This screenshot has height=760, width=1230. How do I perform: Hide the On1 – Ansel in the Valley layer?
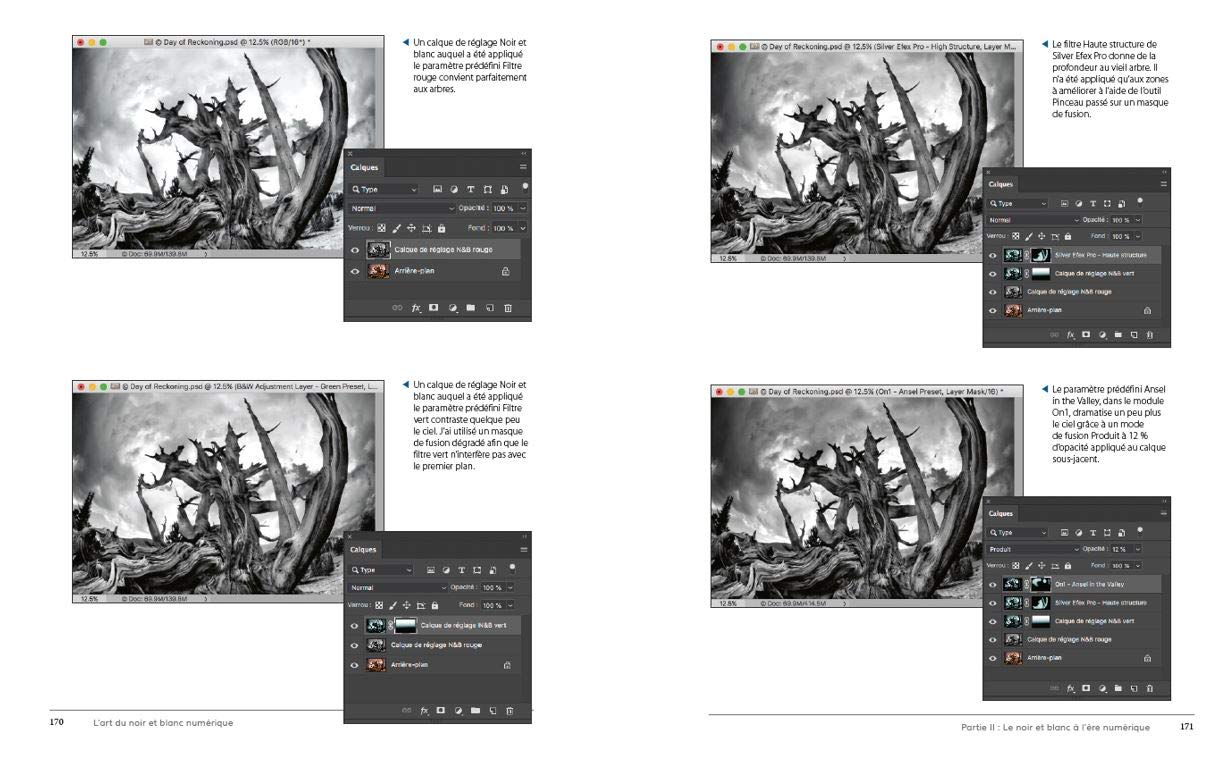(993, 584)
